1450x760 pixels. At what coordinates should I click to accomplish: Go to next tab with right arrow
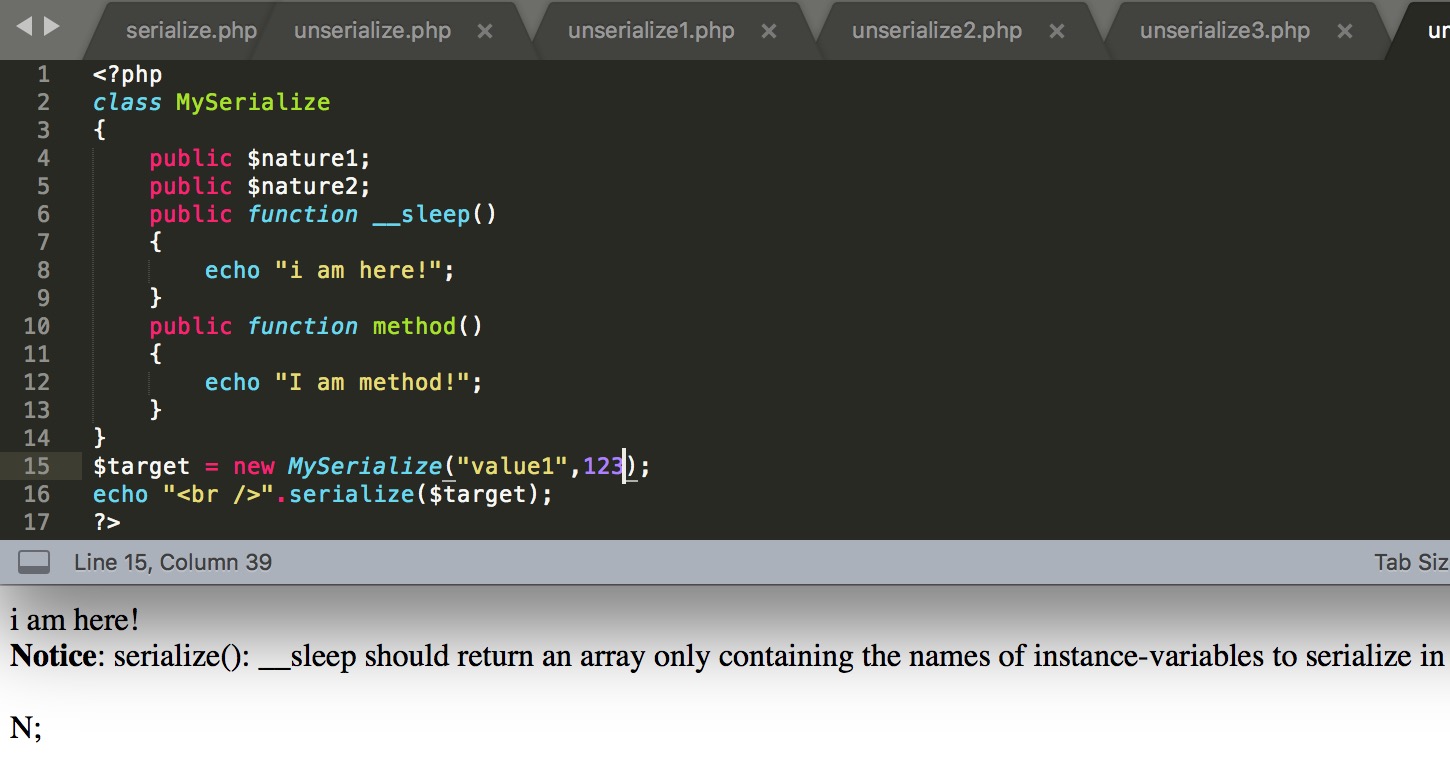[52, 28]
